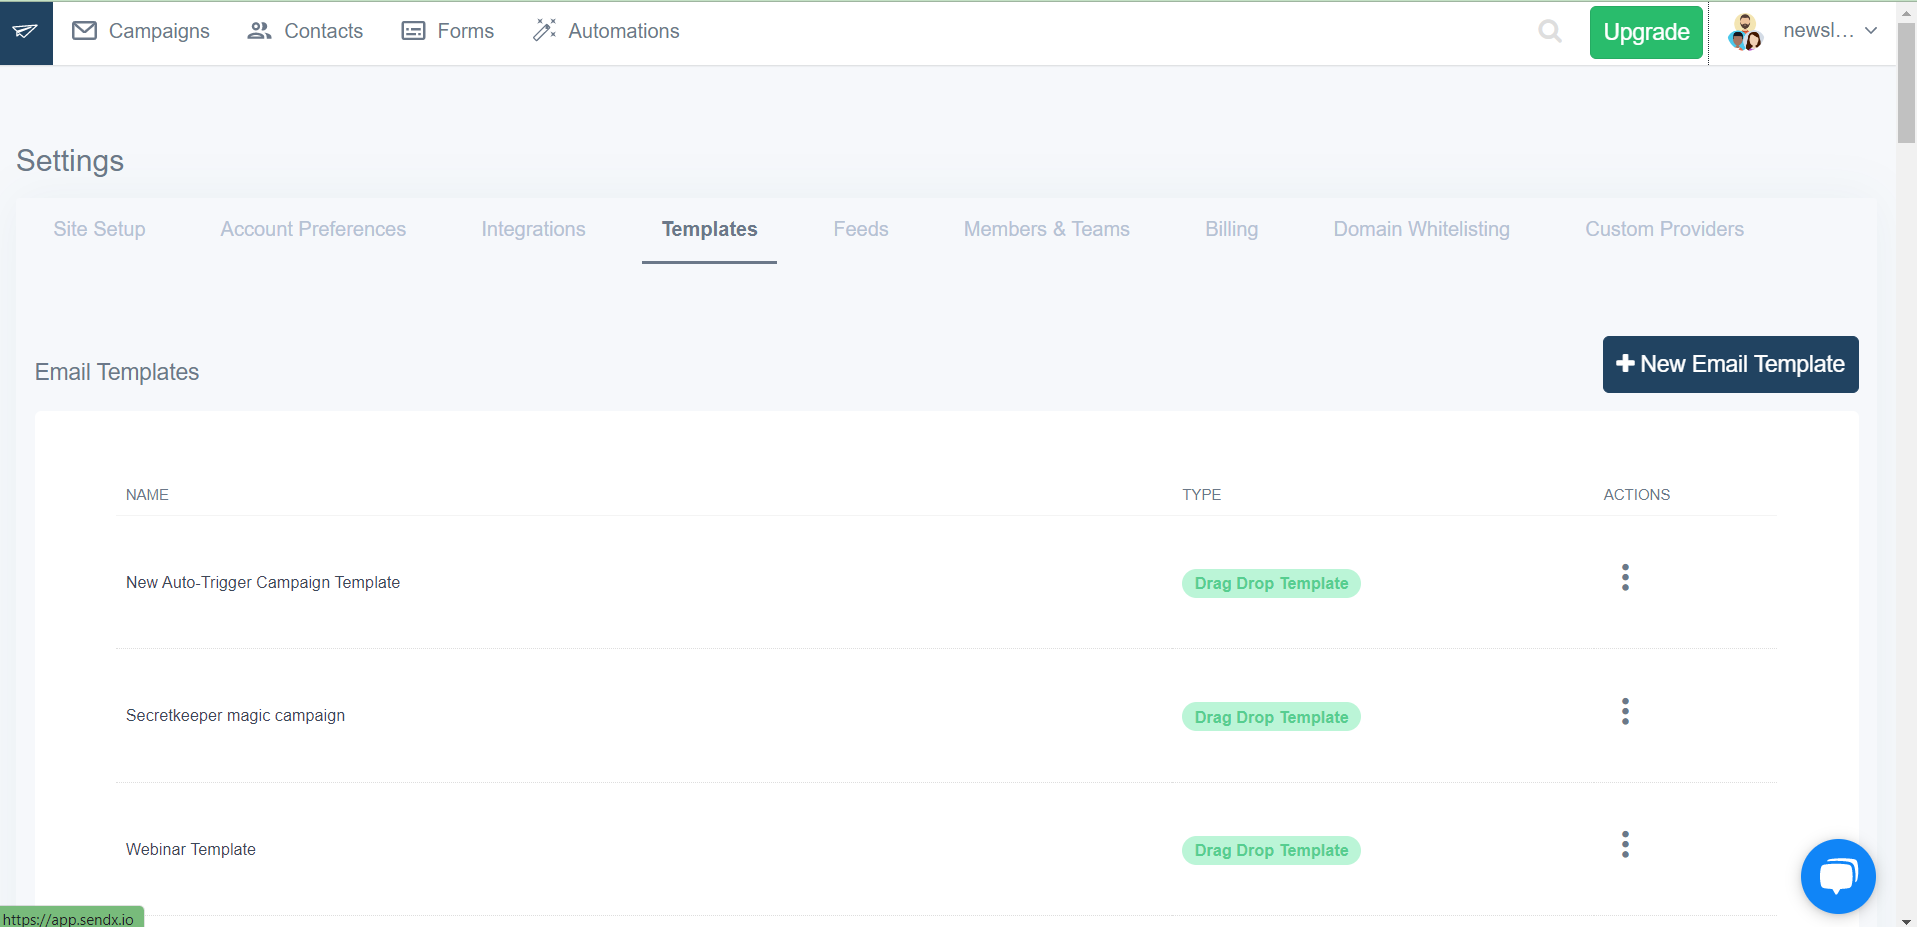
Task: Switch to the Members & Teams tab
Action: [x=1047, y=229]
